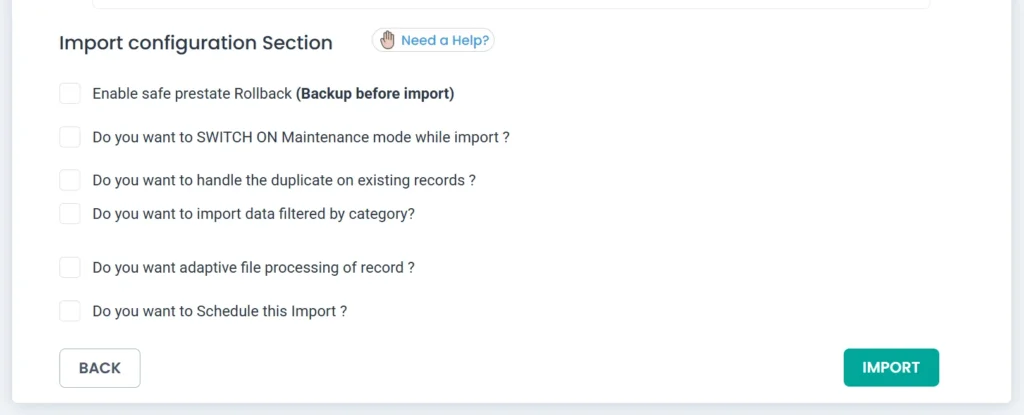Click the handle the duplicate question text
This screenshot has height=415, width=1024.
pyautogui.click(x=283, y=181)
